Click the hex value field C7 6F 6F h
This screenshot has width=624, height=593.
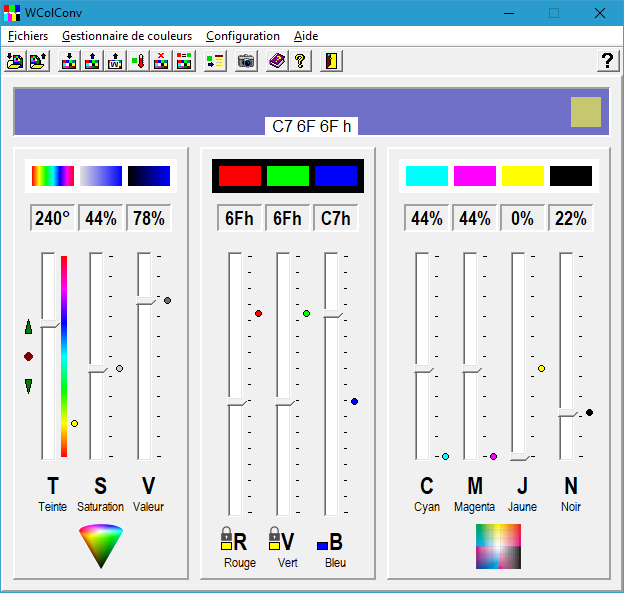pyautogui.click(x=312, y=127)
